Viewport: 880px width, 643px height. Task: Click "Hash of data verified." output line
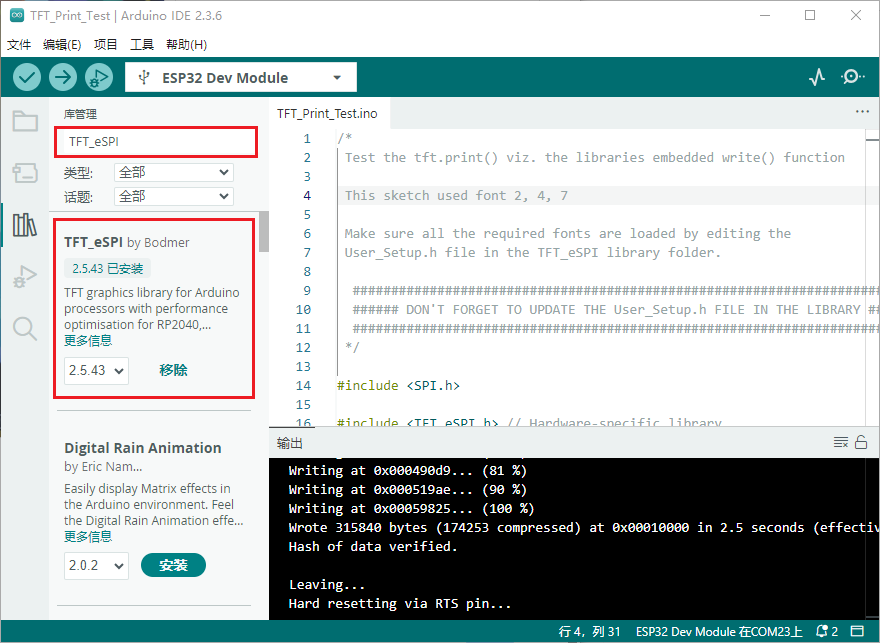click(373, 546)
